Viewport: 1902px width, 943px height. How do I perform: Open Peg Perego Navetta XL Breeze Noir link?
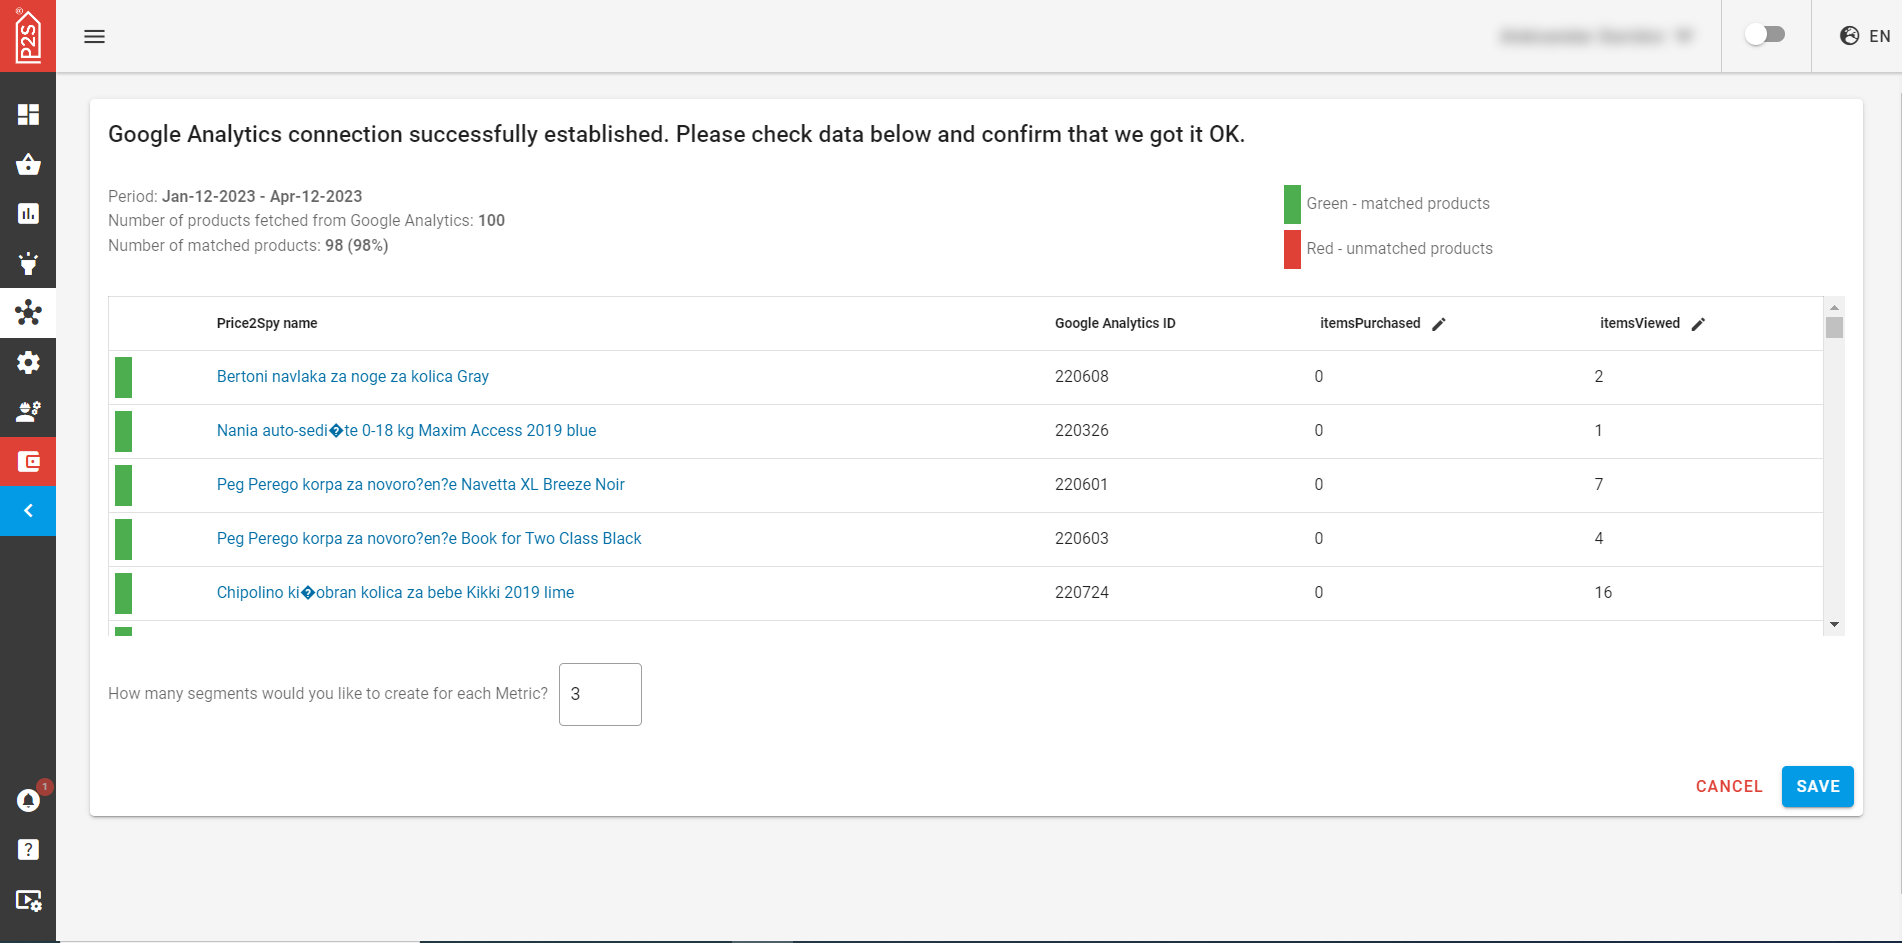tap(420, 485)
